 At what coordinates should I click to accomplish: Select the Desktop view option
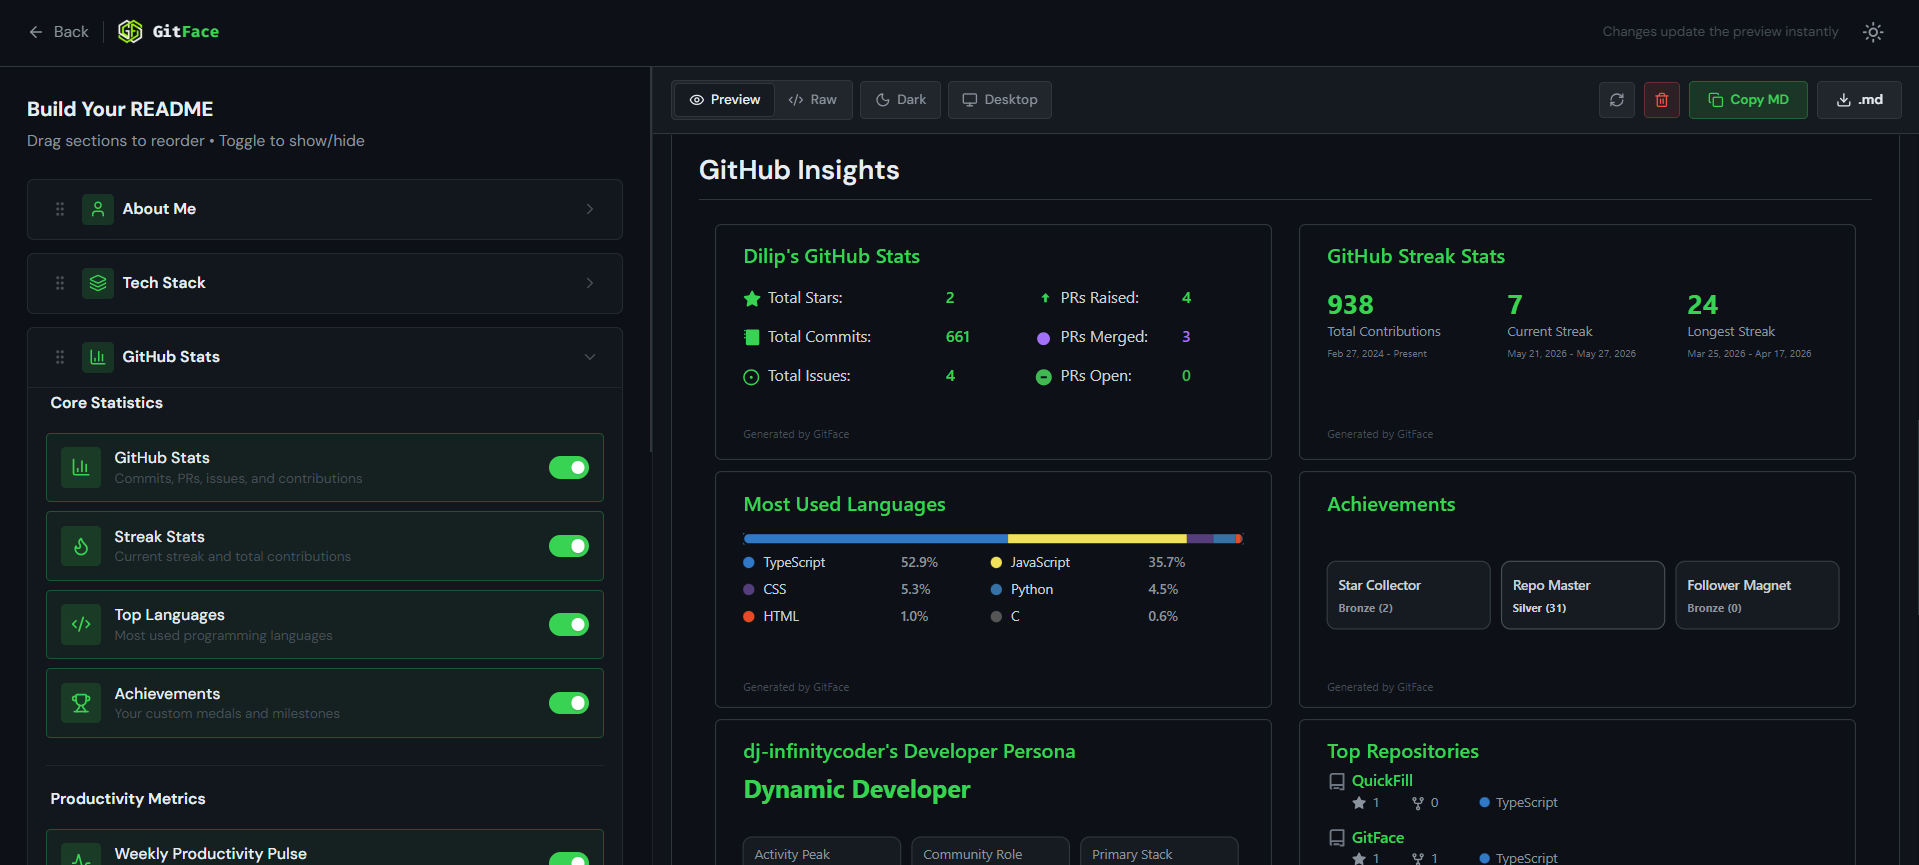click(x=1000, y=100)
